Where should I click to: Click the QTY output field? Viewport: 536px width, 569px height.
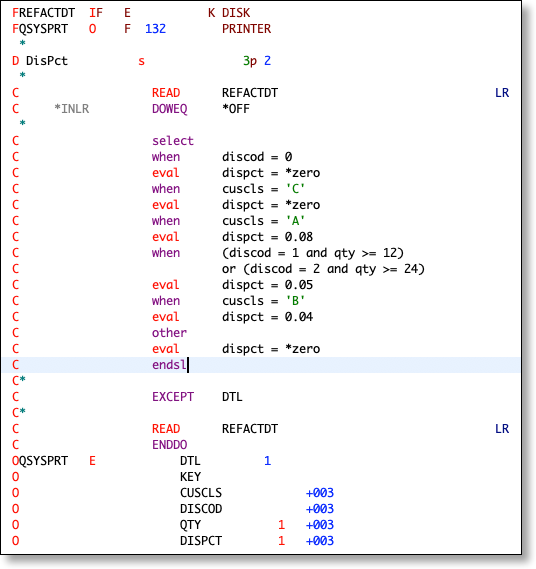pos(190,525)
